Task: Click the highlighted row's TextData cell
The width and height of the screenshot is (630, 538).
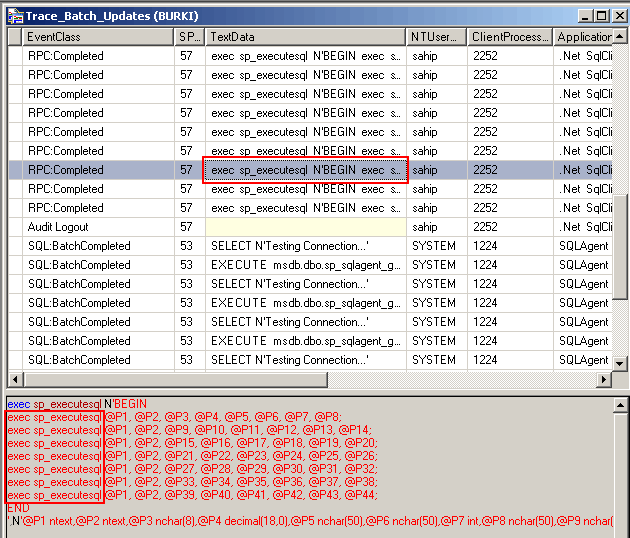Action: point(305,170)
